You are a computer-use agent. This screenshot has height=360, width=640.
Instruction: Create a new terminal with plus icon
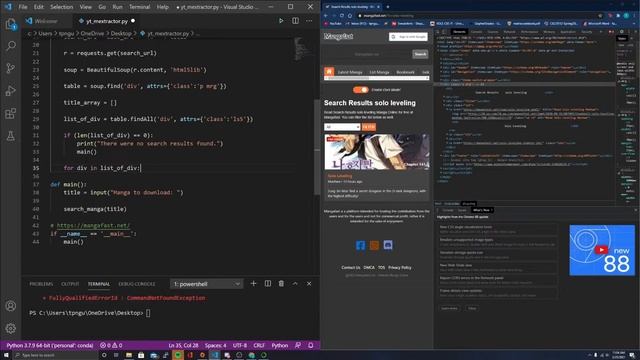point(253,283)
